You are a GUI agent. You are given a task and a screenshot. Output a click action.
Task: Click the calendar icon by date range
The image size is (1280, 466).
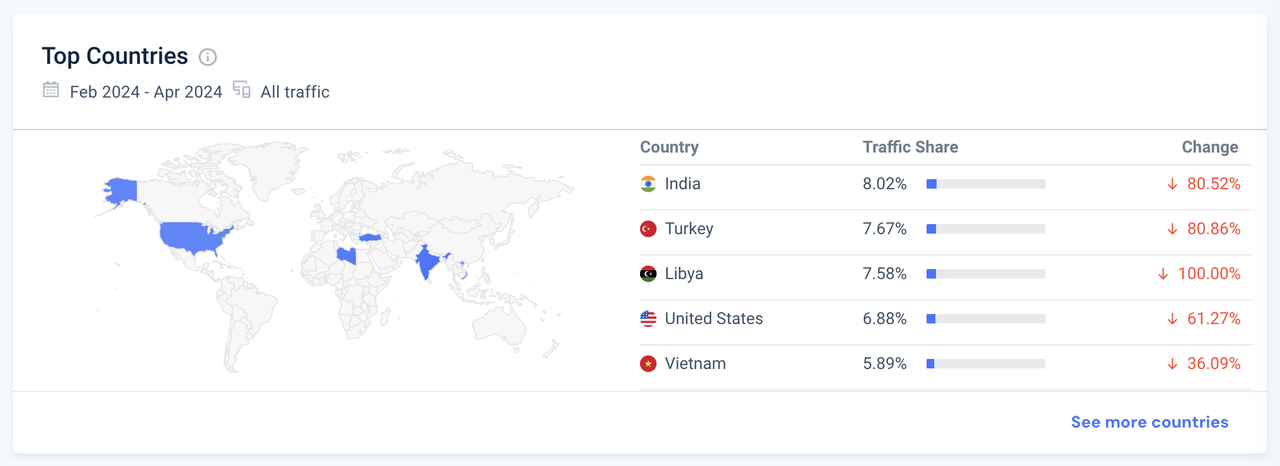(51, 90)
